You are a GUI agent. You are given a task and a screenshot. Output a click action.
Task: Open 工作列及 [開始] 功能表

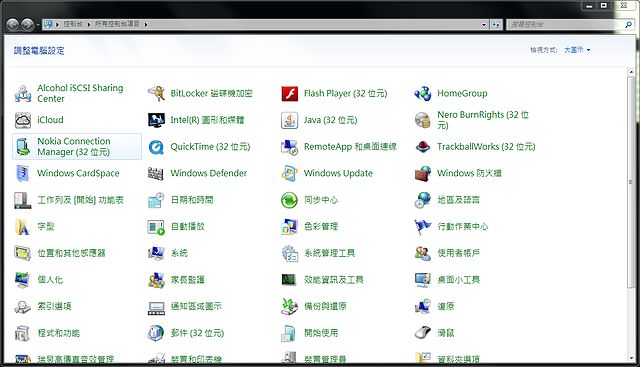pyautogui.click(x=80, y=200)
